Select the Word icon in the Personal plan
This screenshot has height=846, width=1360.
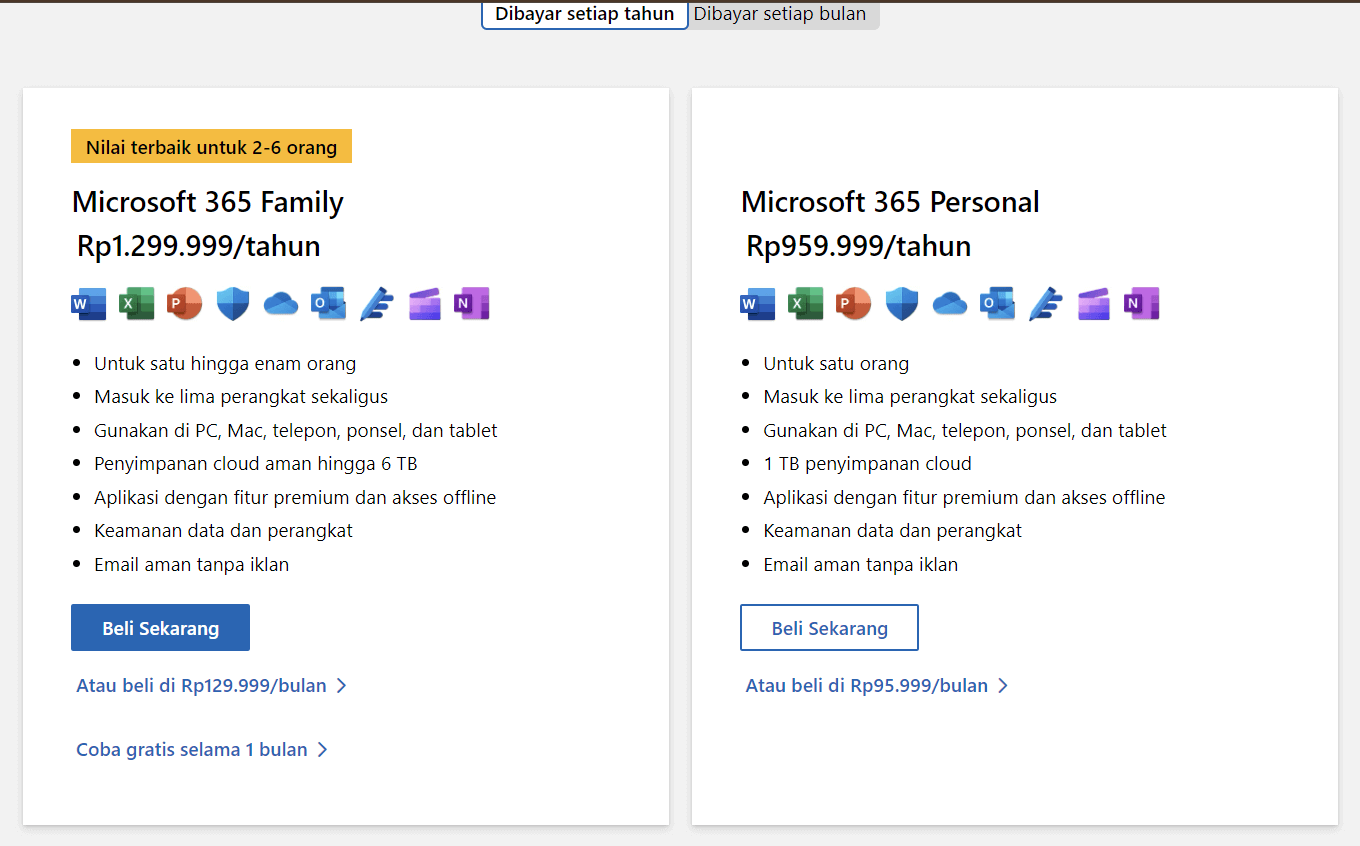(757, 303)
